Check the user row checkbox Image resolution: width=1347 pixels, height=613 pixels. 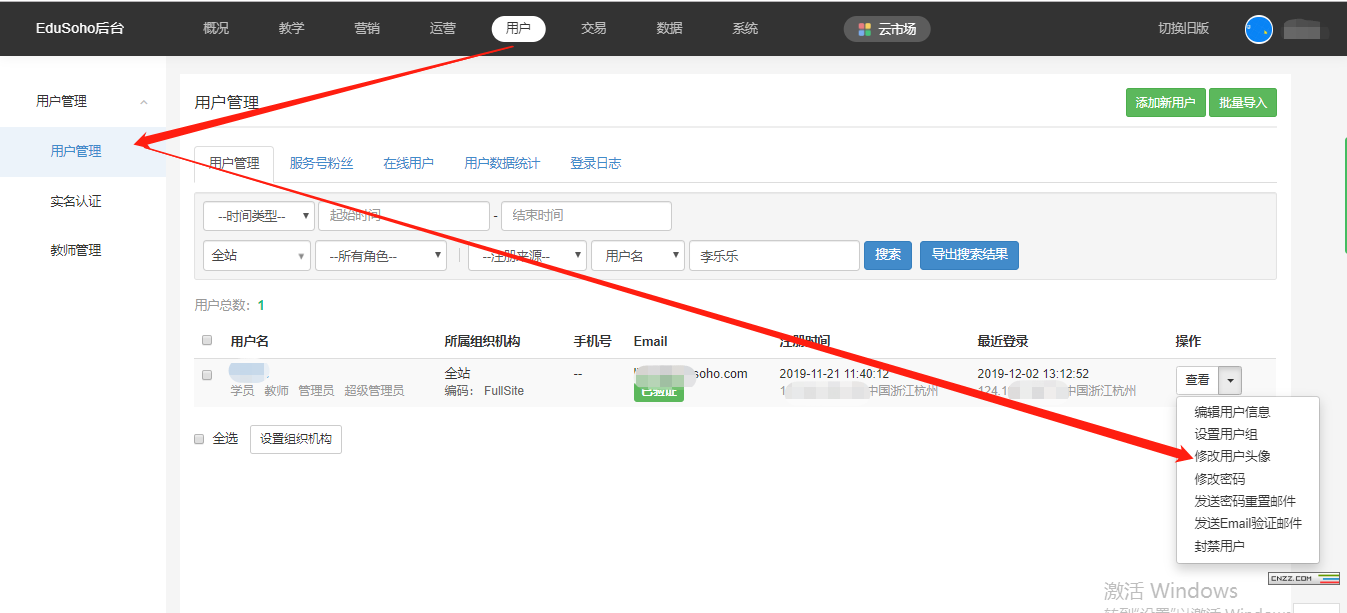click(207, 375)
